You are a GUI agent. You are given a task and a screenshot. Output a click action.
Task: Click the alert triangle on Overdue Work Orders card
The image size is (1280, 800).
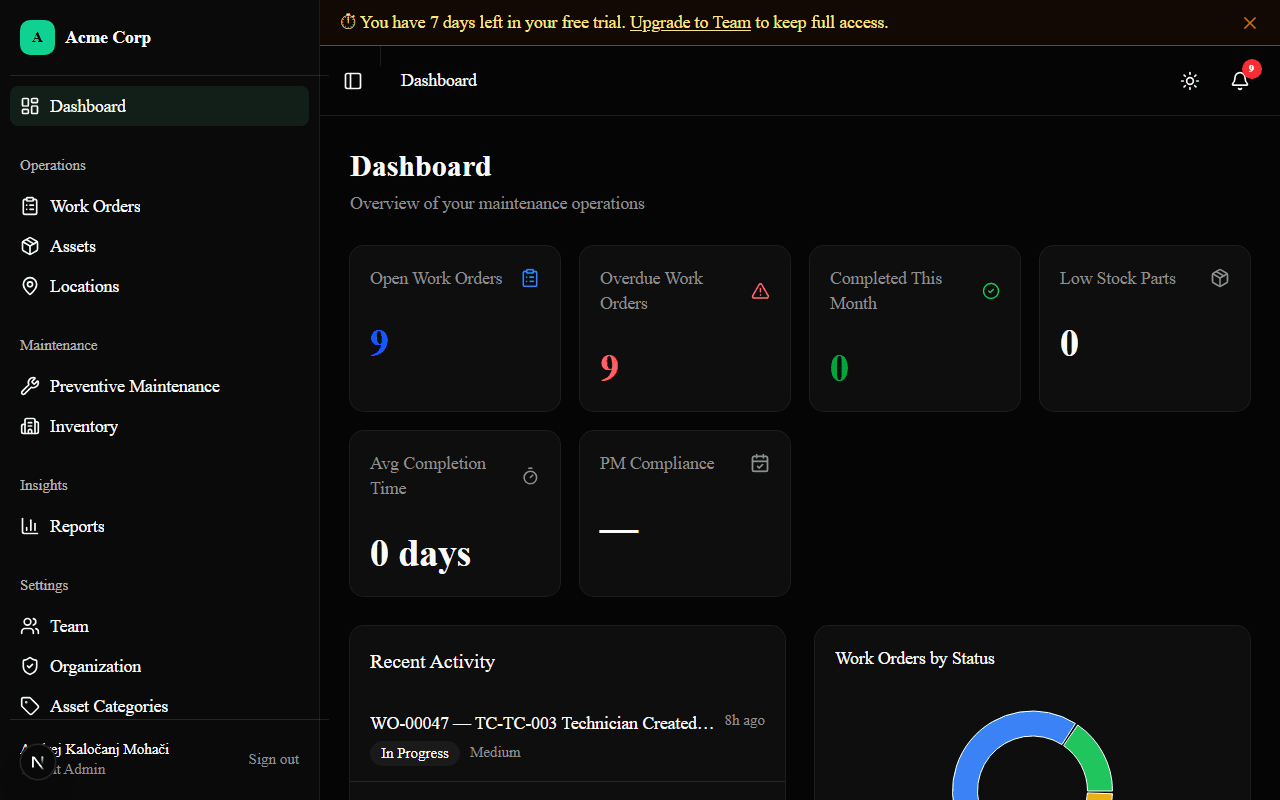pos(760,291)
